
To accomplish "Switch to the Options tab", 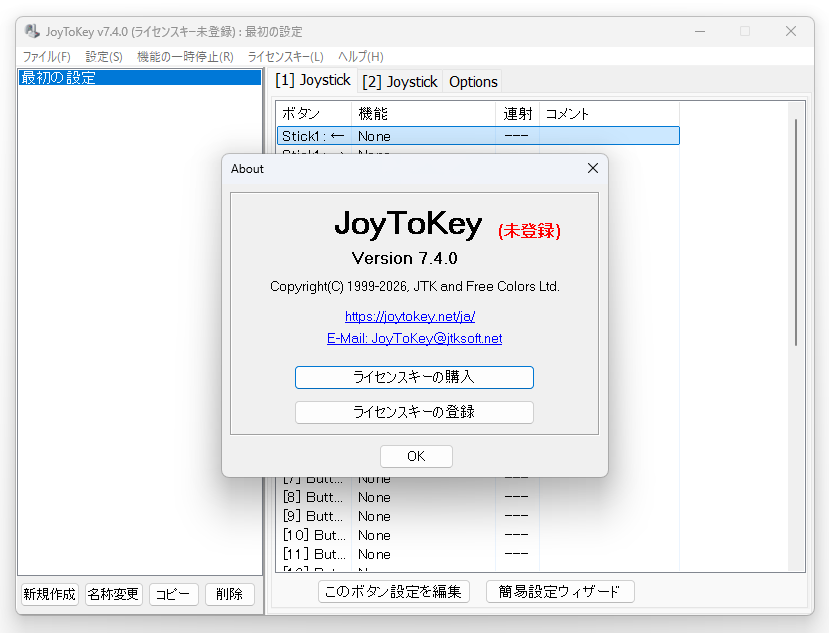I will 473,82.
